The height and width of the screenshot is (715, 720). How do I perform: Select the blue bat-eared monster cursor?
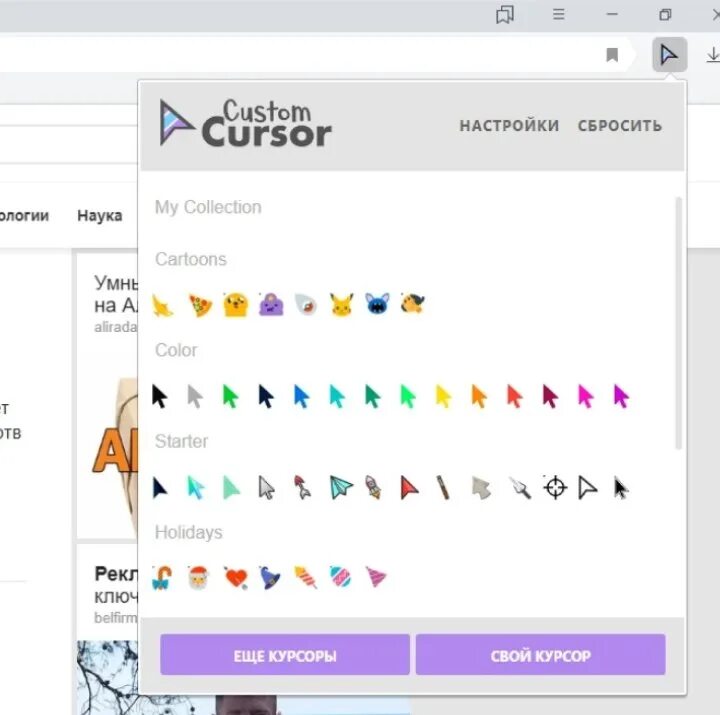point(377,304)
